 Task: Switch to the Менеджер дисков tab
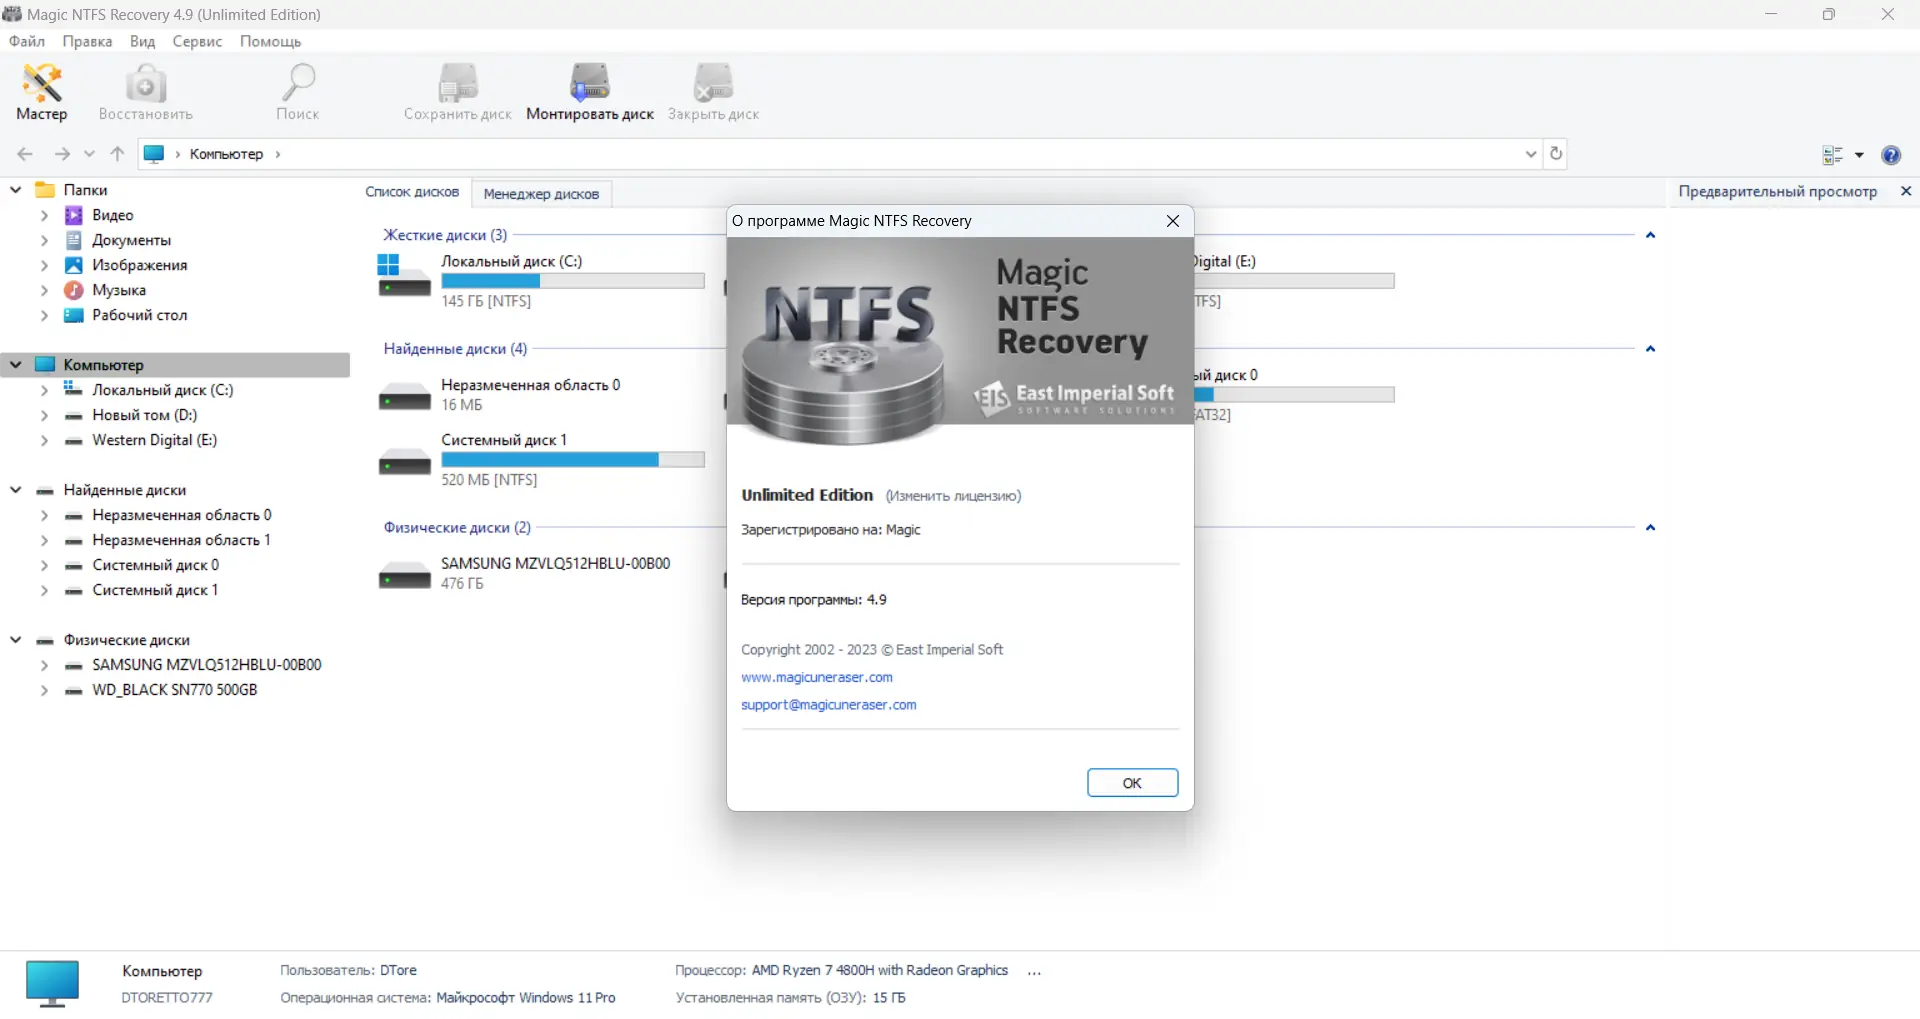pyautogui.click(x=541, y=194)
